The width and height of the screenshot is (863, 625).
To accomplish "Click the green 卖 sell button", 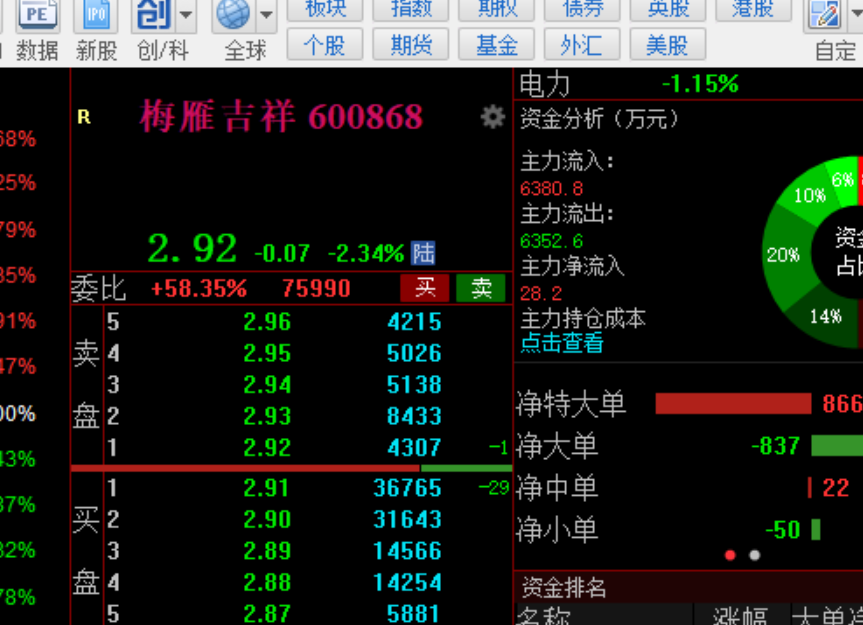I will click(481, 288).
